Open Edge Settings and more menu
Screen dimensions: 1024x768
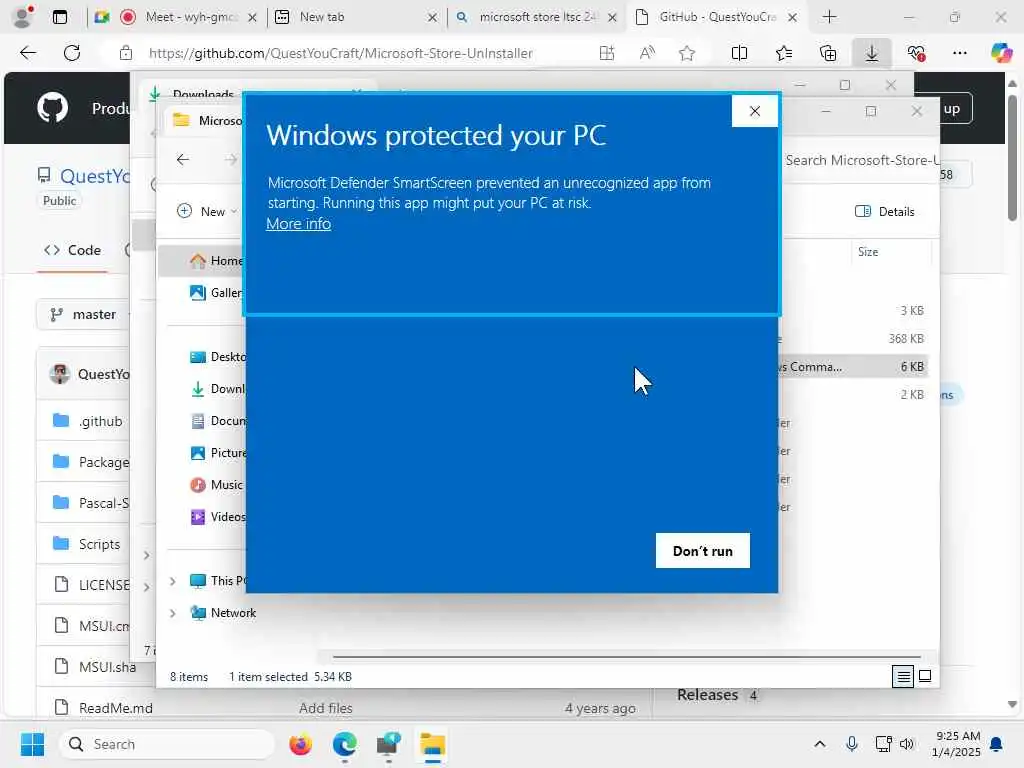(x=959, y=53)
